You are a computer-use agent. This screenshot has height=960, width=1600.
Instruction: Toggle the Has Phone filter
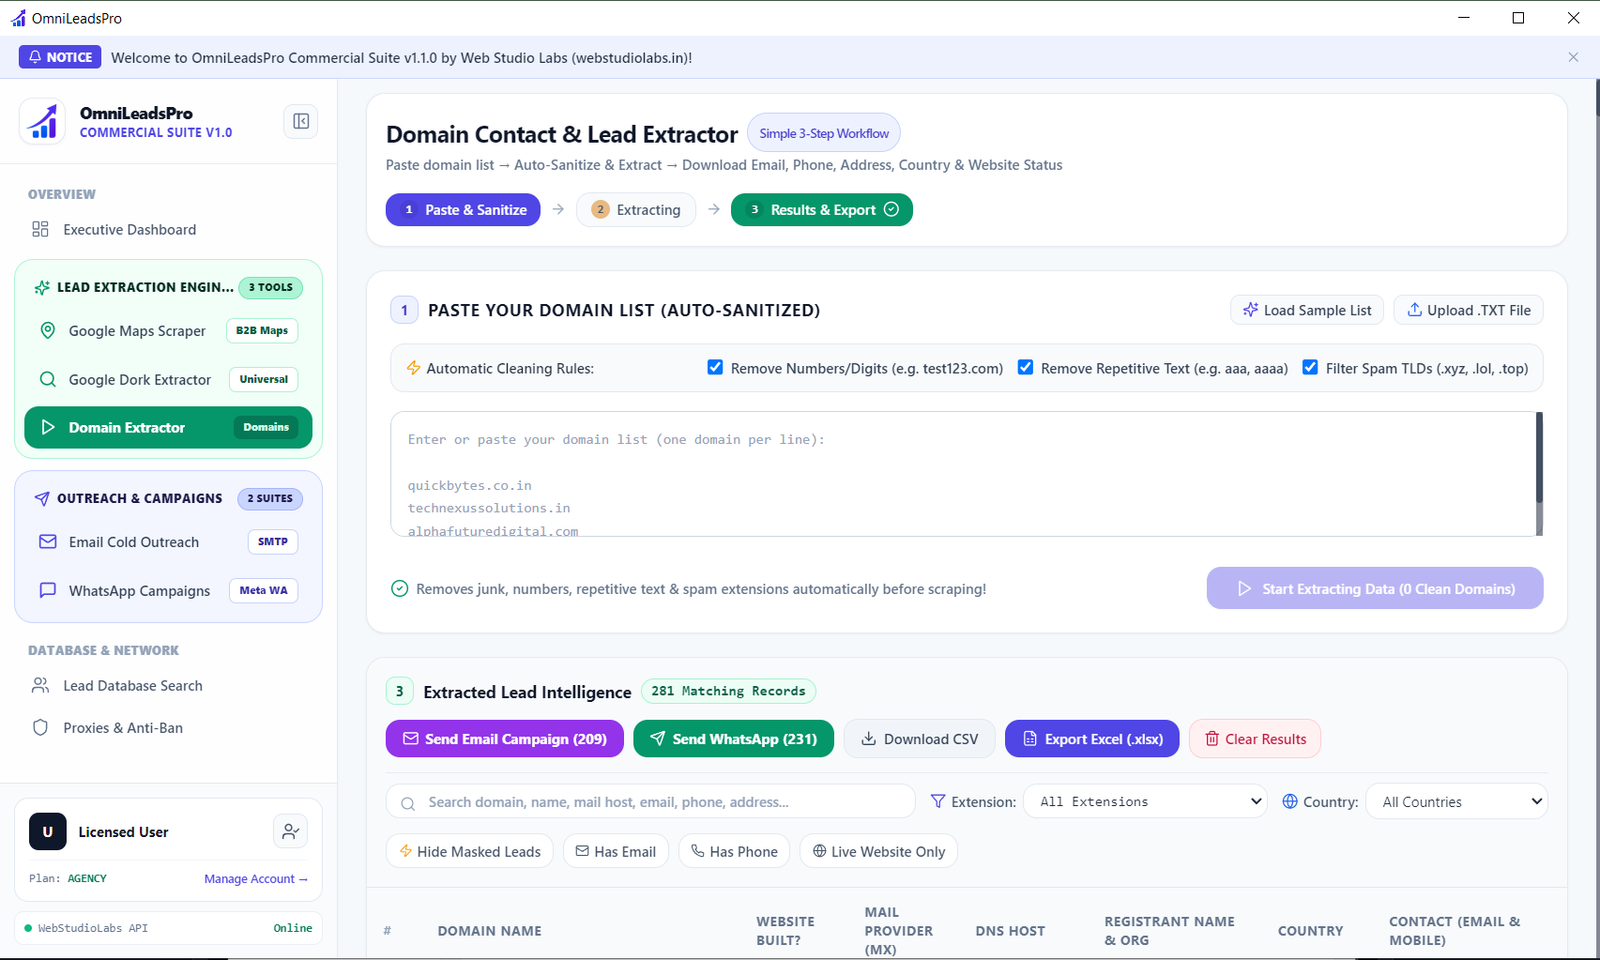tap(735, 851)
